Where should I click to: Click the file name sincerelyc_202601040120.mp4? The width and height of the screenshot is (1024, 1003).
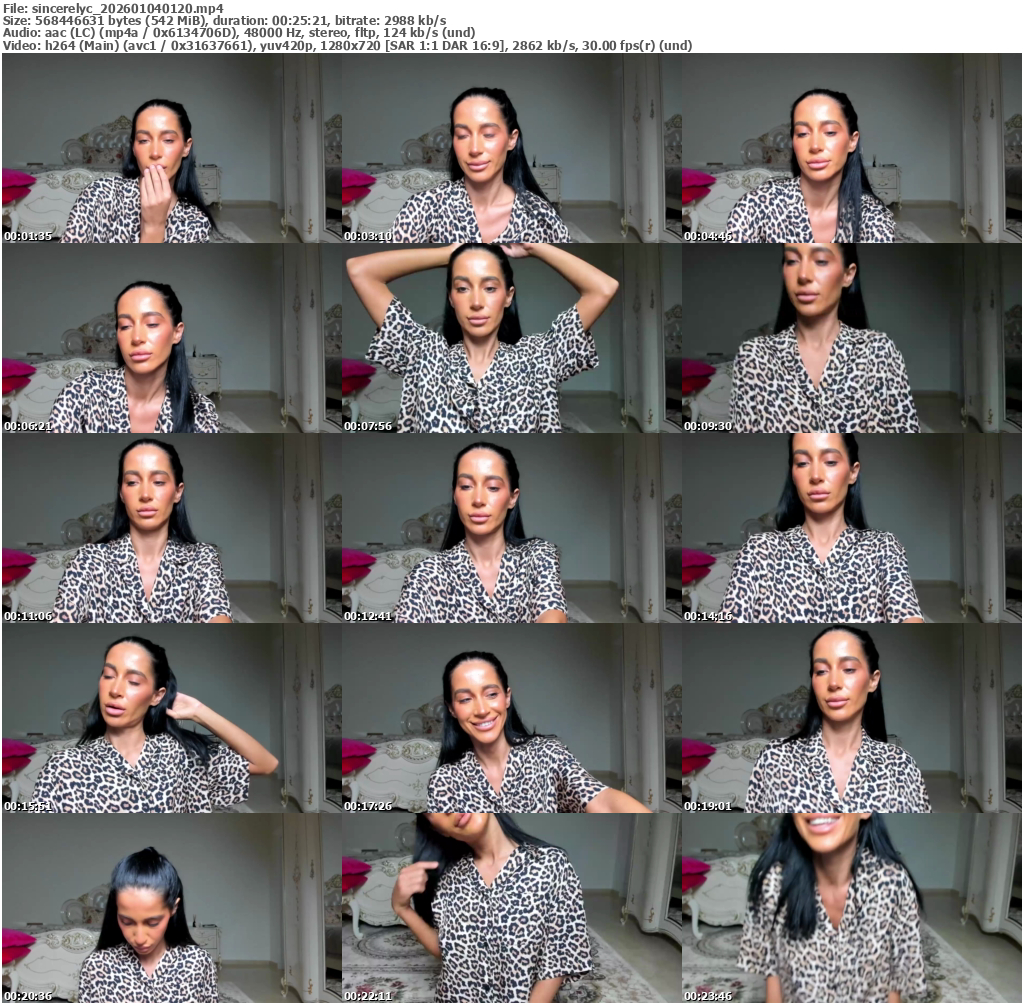pyautogui.click(x=127, y=8)
